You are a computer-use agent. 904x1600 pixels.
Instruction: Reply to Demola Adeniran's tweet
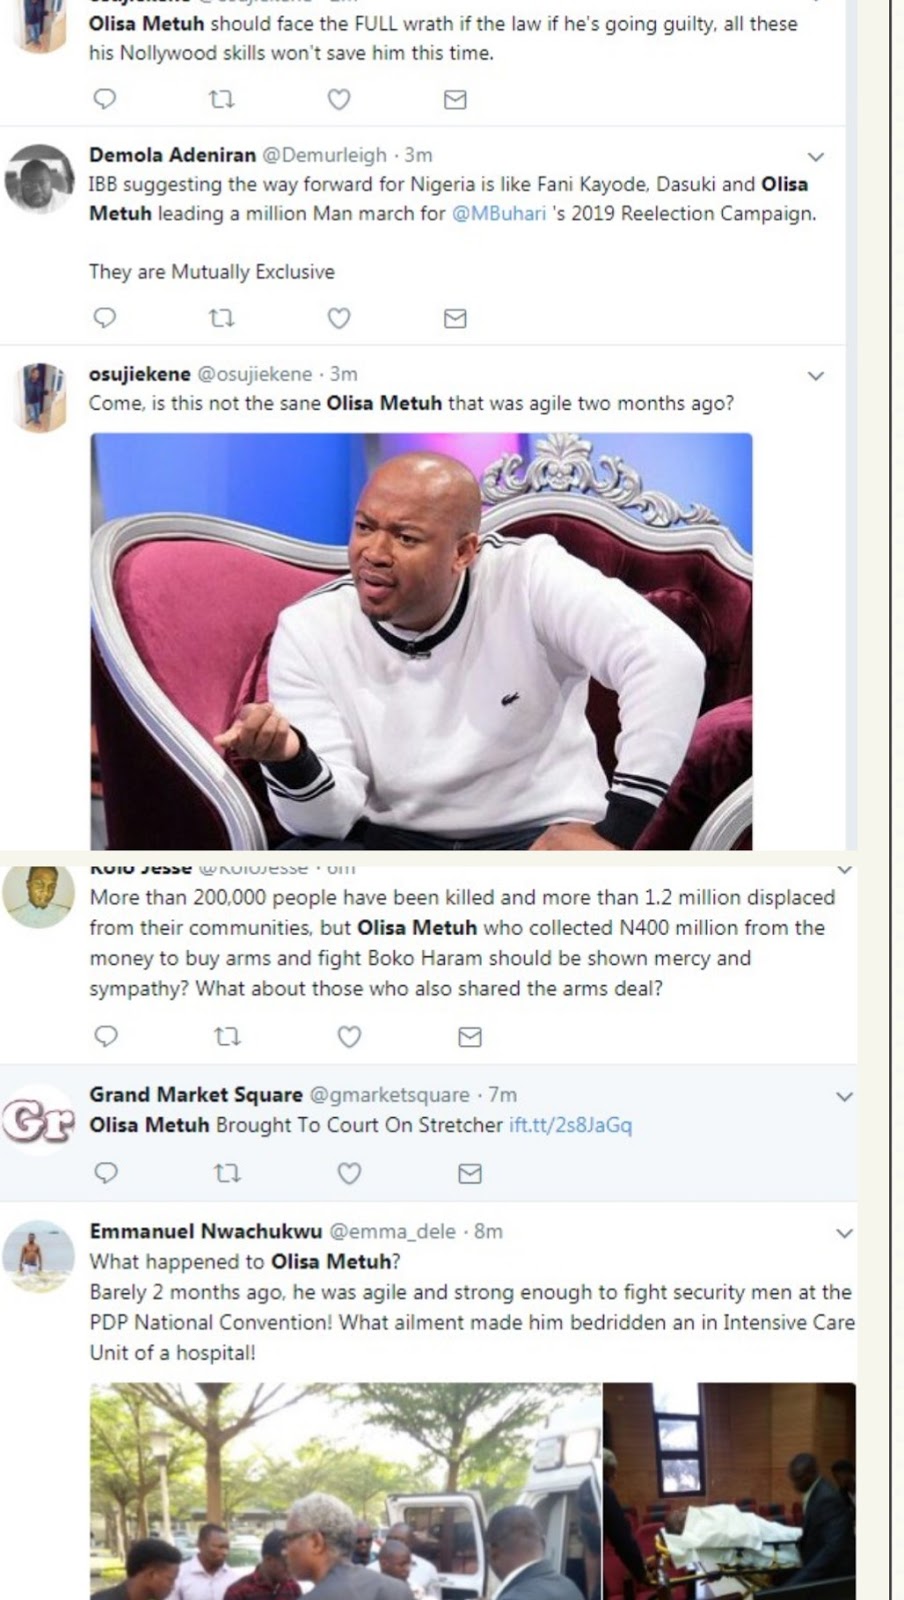(104, 318)
